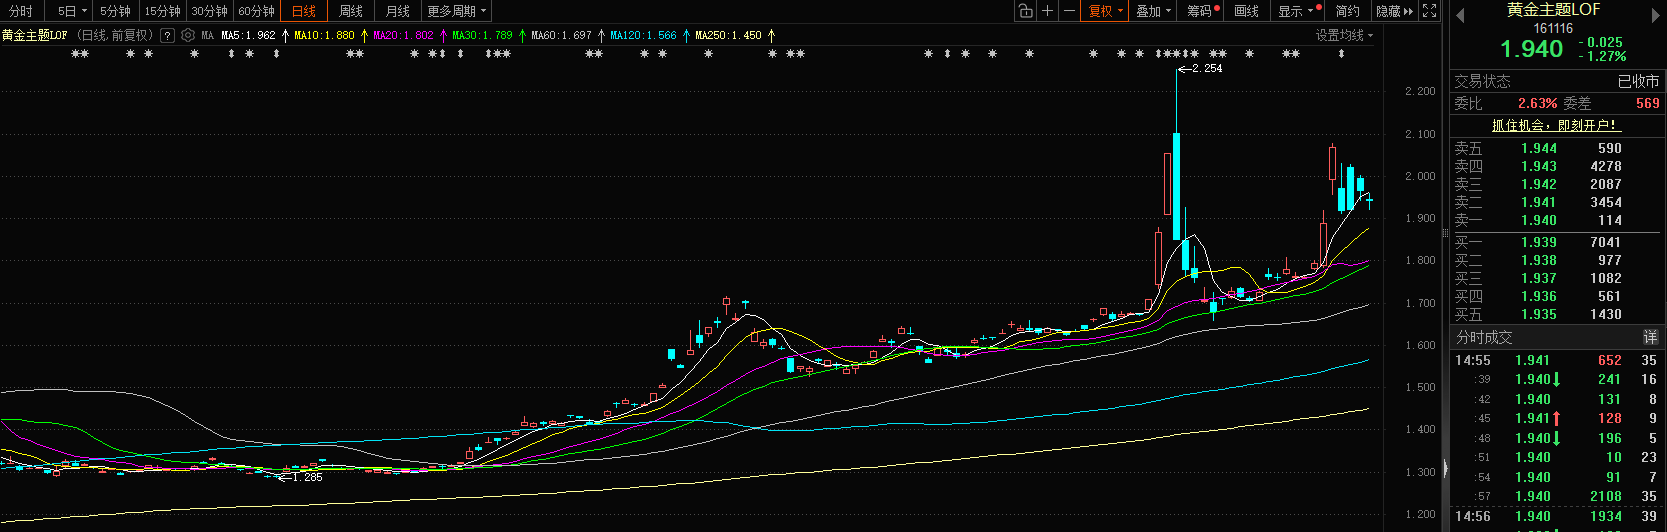The width and height of the screenshot is (1667, 532).
Task: Click the 2.254 high price marker
Action: [x=1207, y=69]
